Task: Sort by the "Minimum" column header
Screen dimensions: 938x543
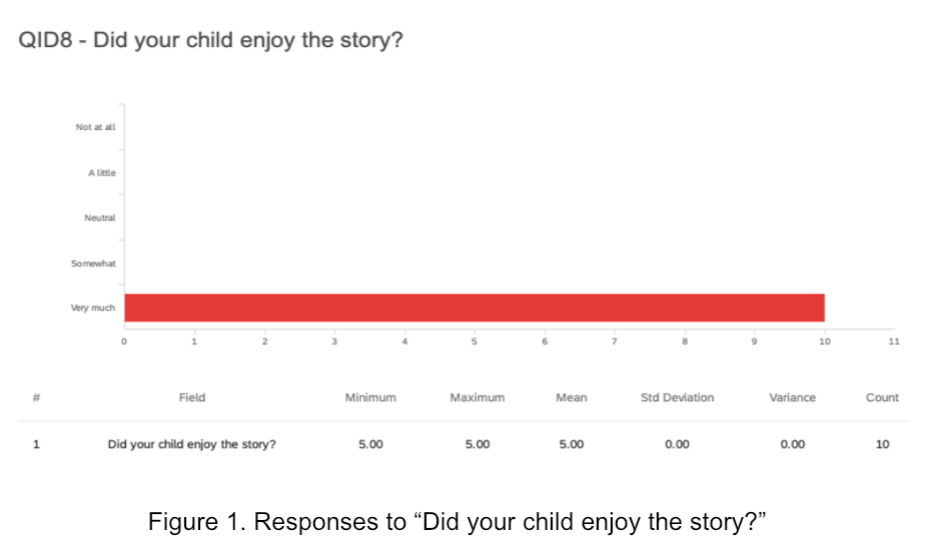Action: 370,397
